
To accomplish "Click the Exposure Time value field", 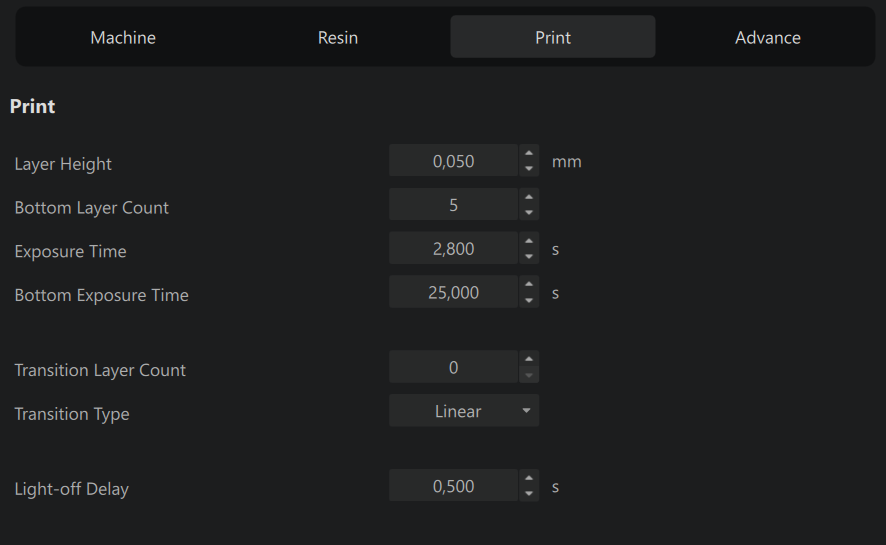I will [x=454, y=248].
